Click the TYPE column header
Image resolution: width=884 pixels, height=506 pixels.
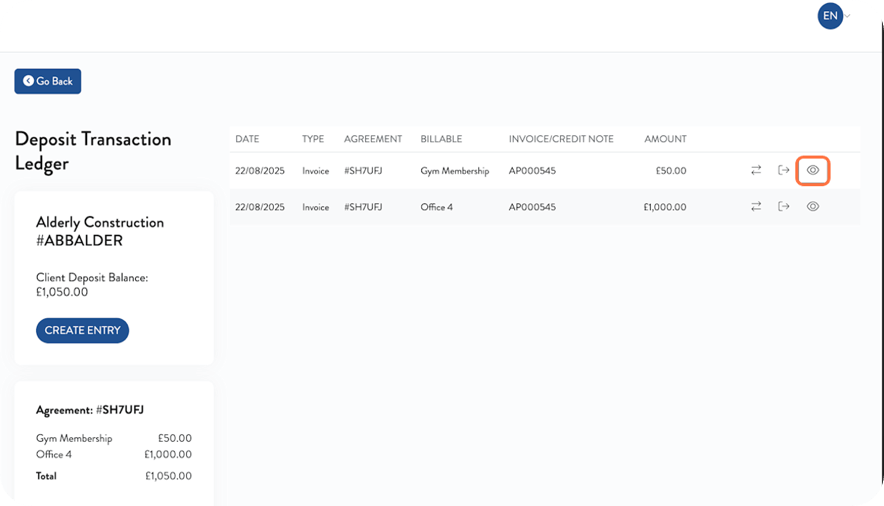(313, 139)
